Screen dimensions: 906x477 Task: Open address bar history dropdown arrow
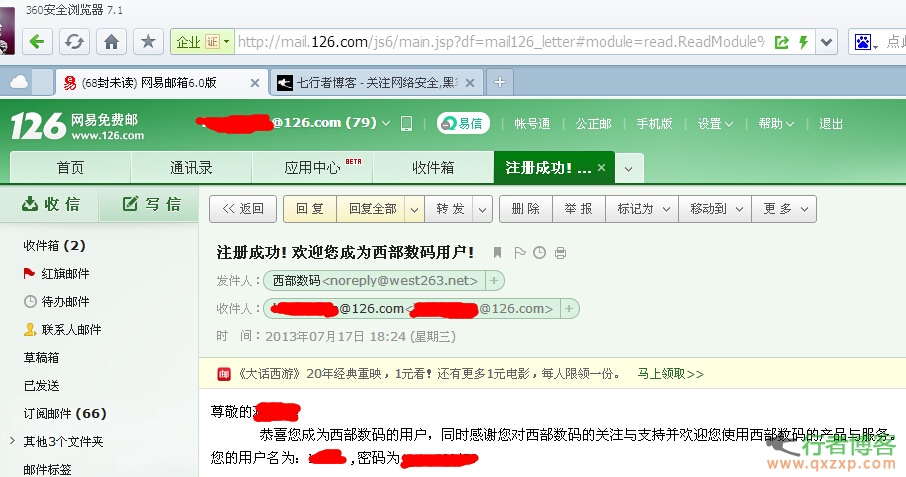827,42
